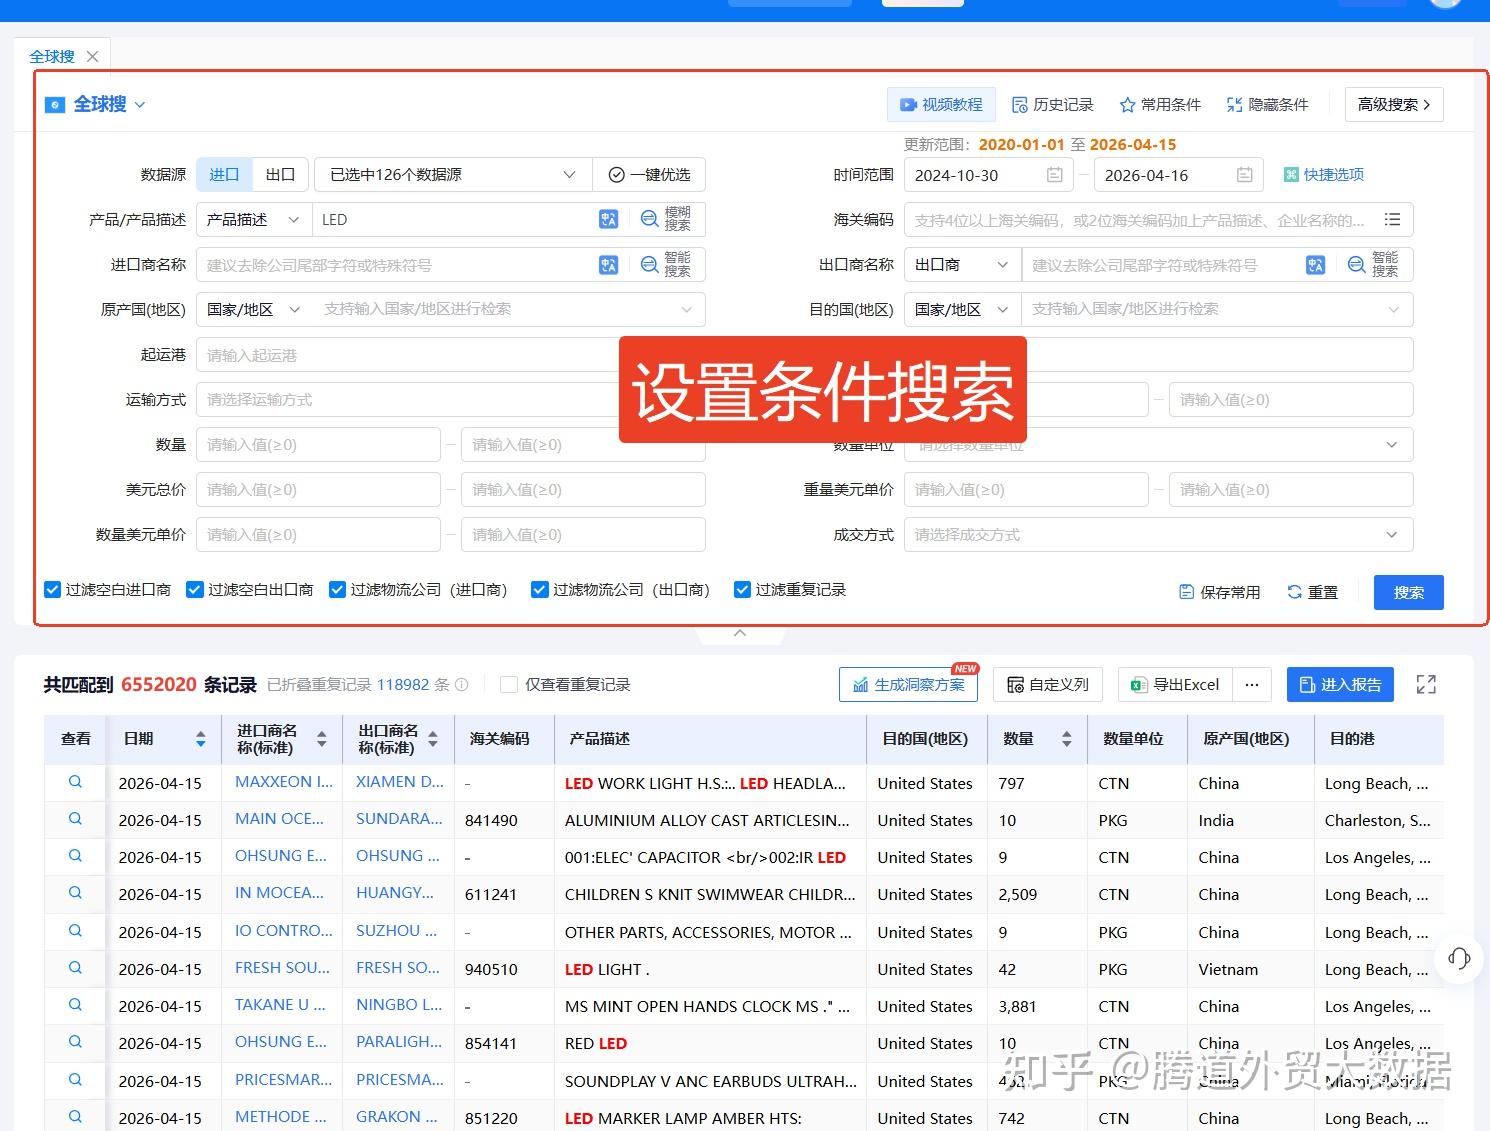
Task: View details of the TAKANE U... row
Action: (75, 1005)
